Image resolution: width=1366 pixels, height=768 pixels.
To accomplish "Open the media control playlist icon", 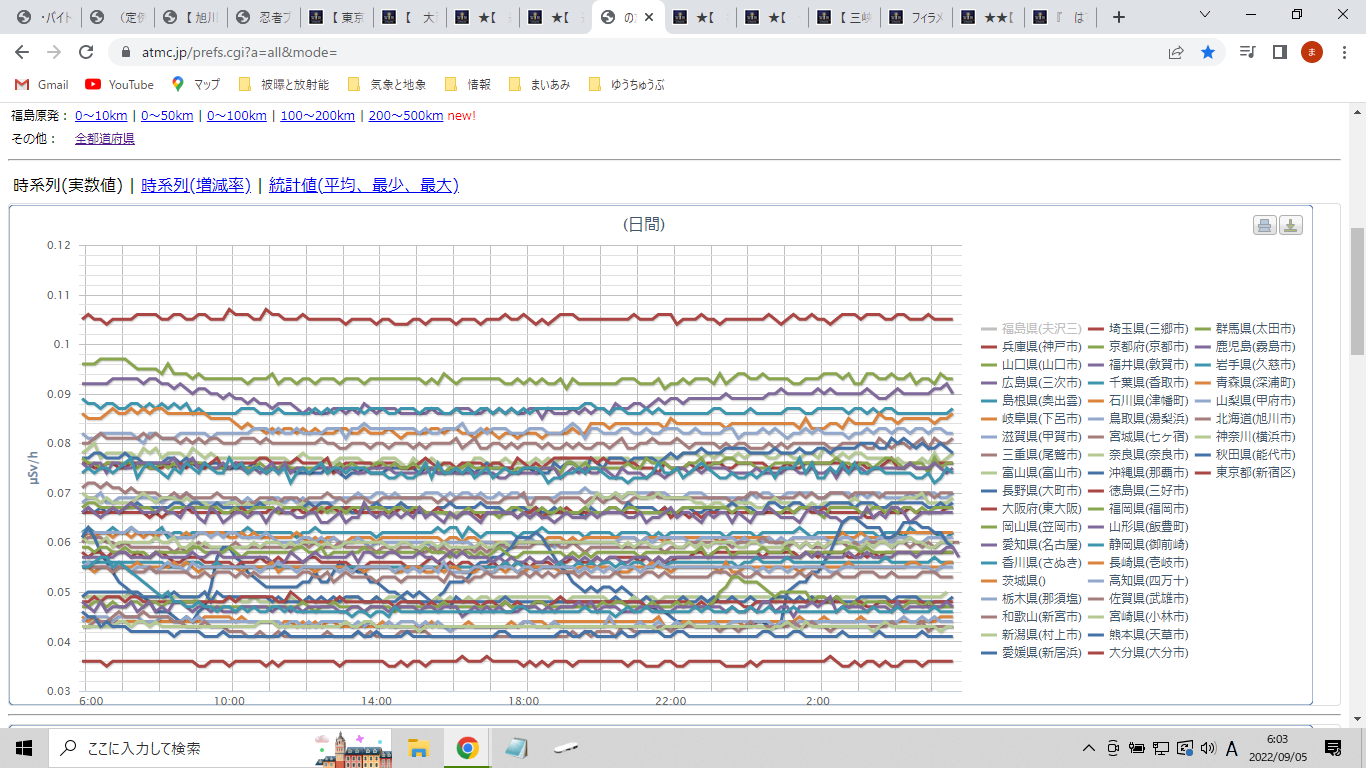I will tap(1247, 52).
